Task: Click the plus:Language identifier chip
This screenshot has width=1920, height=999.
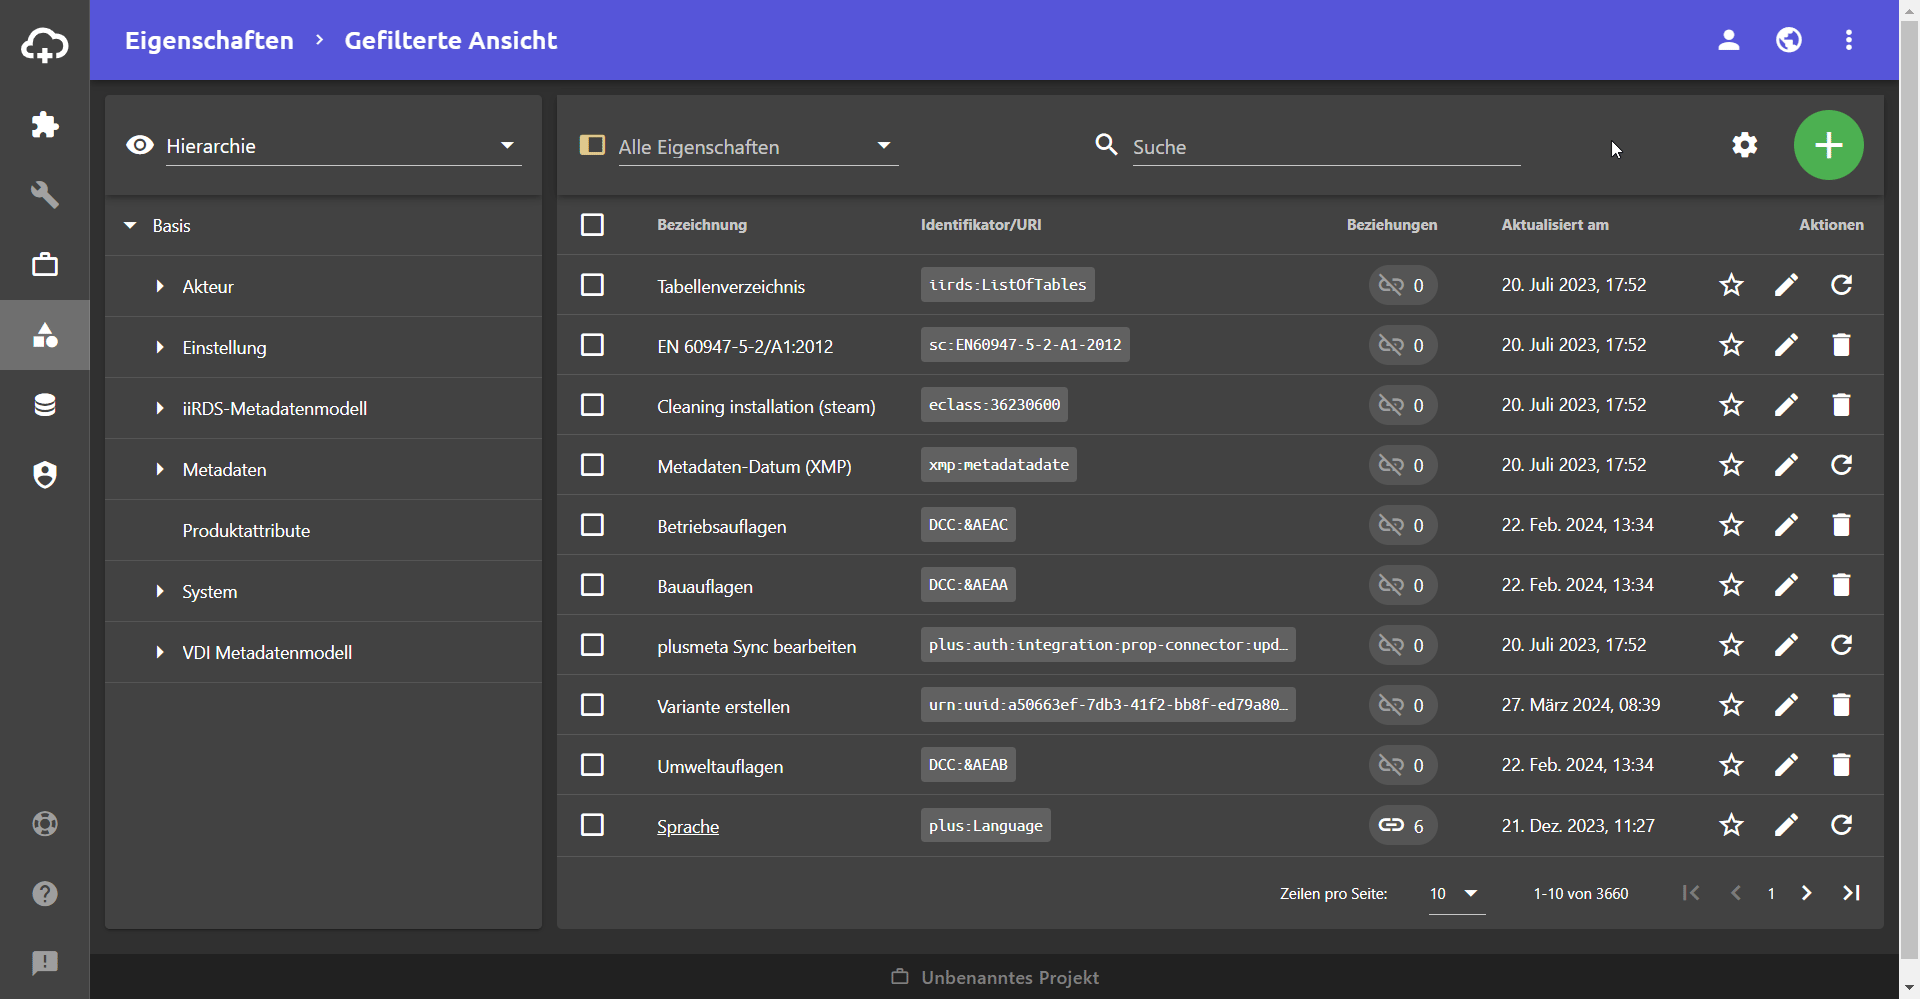Action: tap(985, 826)
